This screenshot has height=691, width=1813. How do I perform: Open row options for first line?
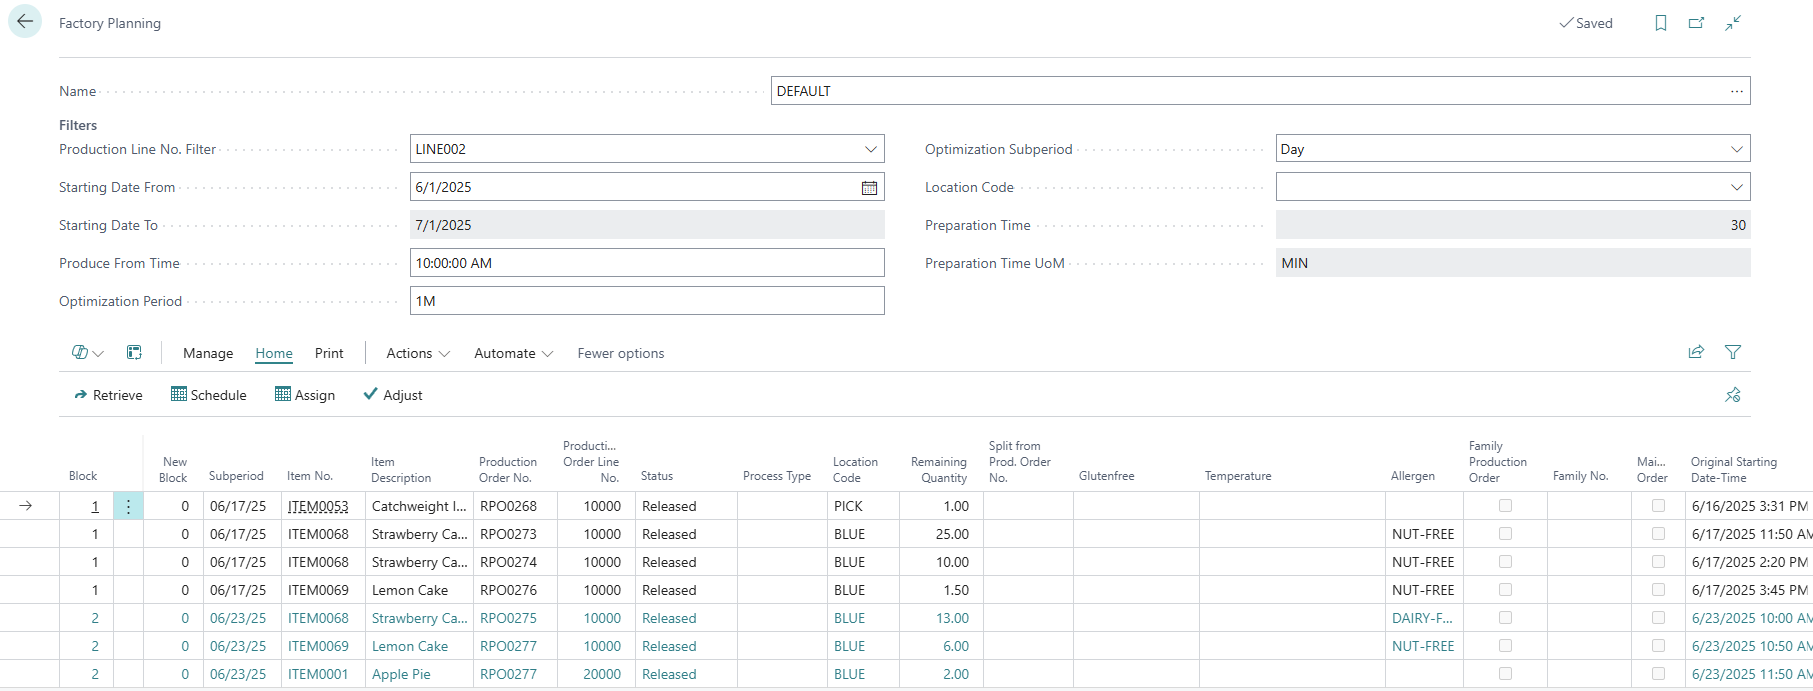[x=128, y=506]
